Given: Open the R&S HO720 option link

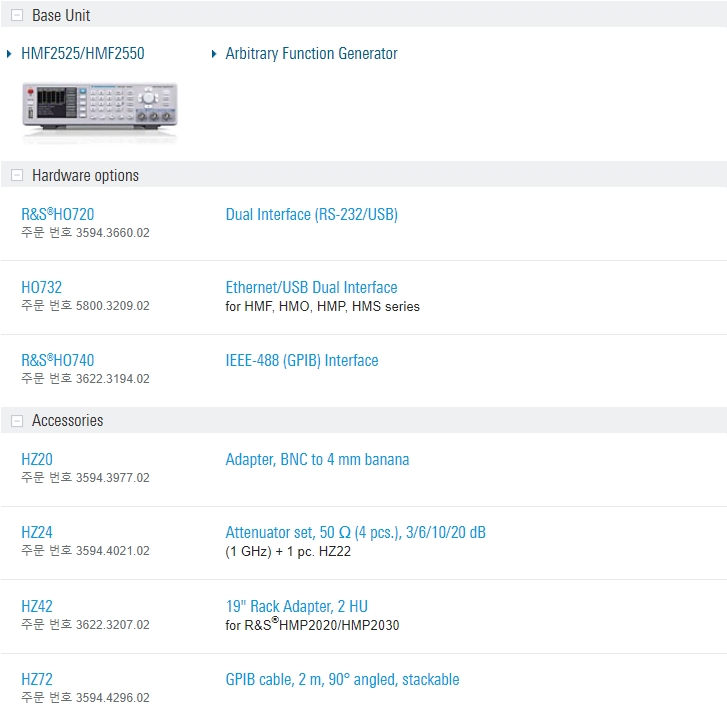Looking at the screenshot, I should point(58,214).
